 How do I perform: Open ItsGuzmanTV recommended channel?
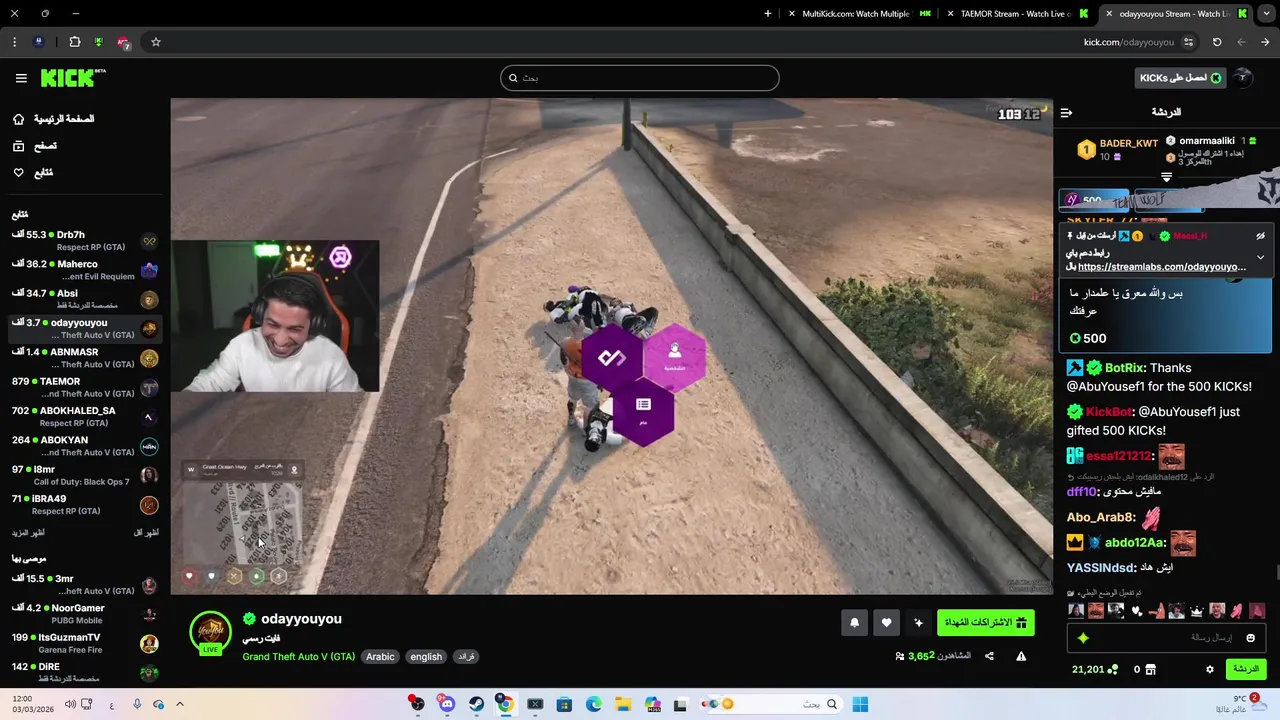tap(85, 643)
